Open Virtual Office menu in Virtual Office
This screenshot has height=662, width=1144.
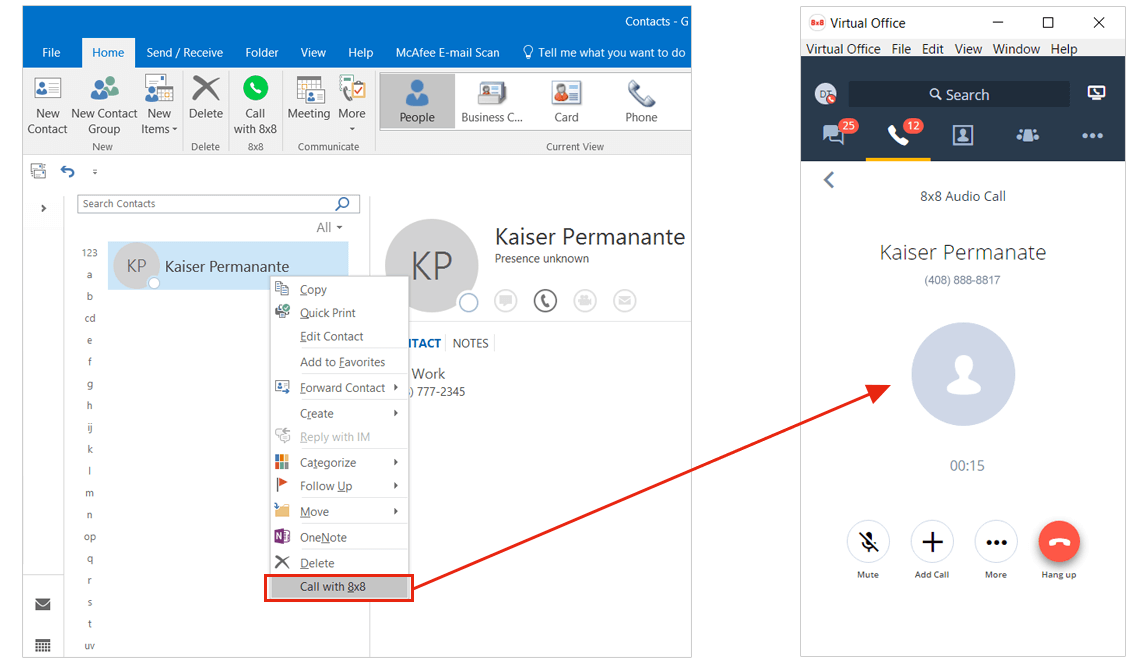coord(843,49)
